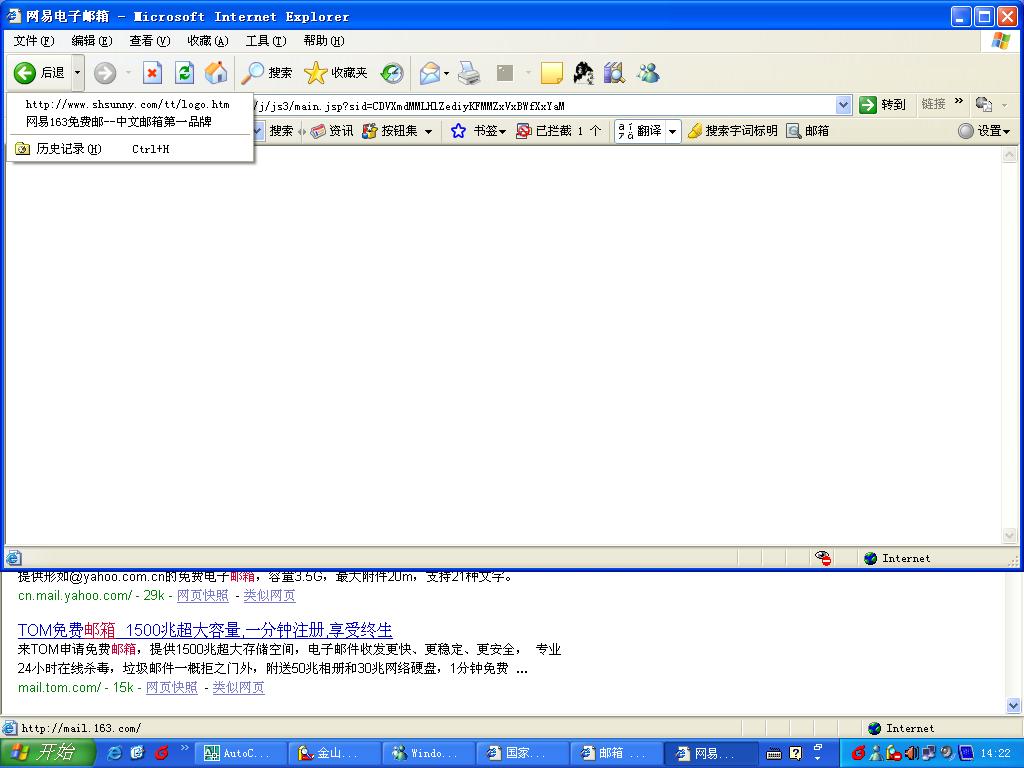Open TOM免费邮箱 link in back window
This screenshot has height=768, width=1024.
point(205,630)
